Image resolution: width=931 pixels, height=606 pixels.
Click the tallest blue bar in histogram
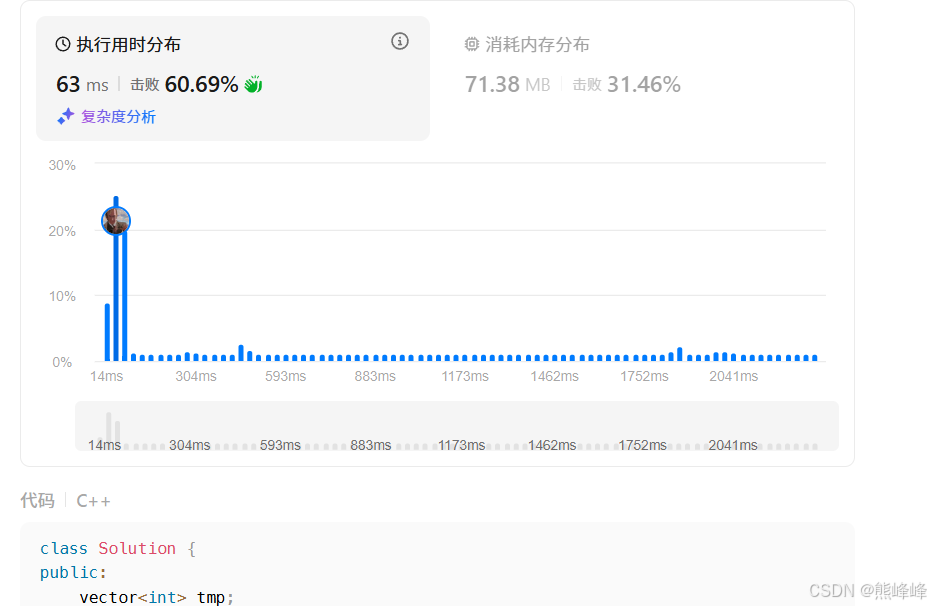[116, 278]
